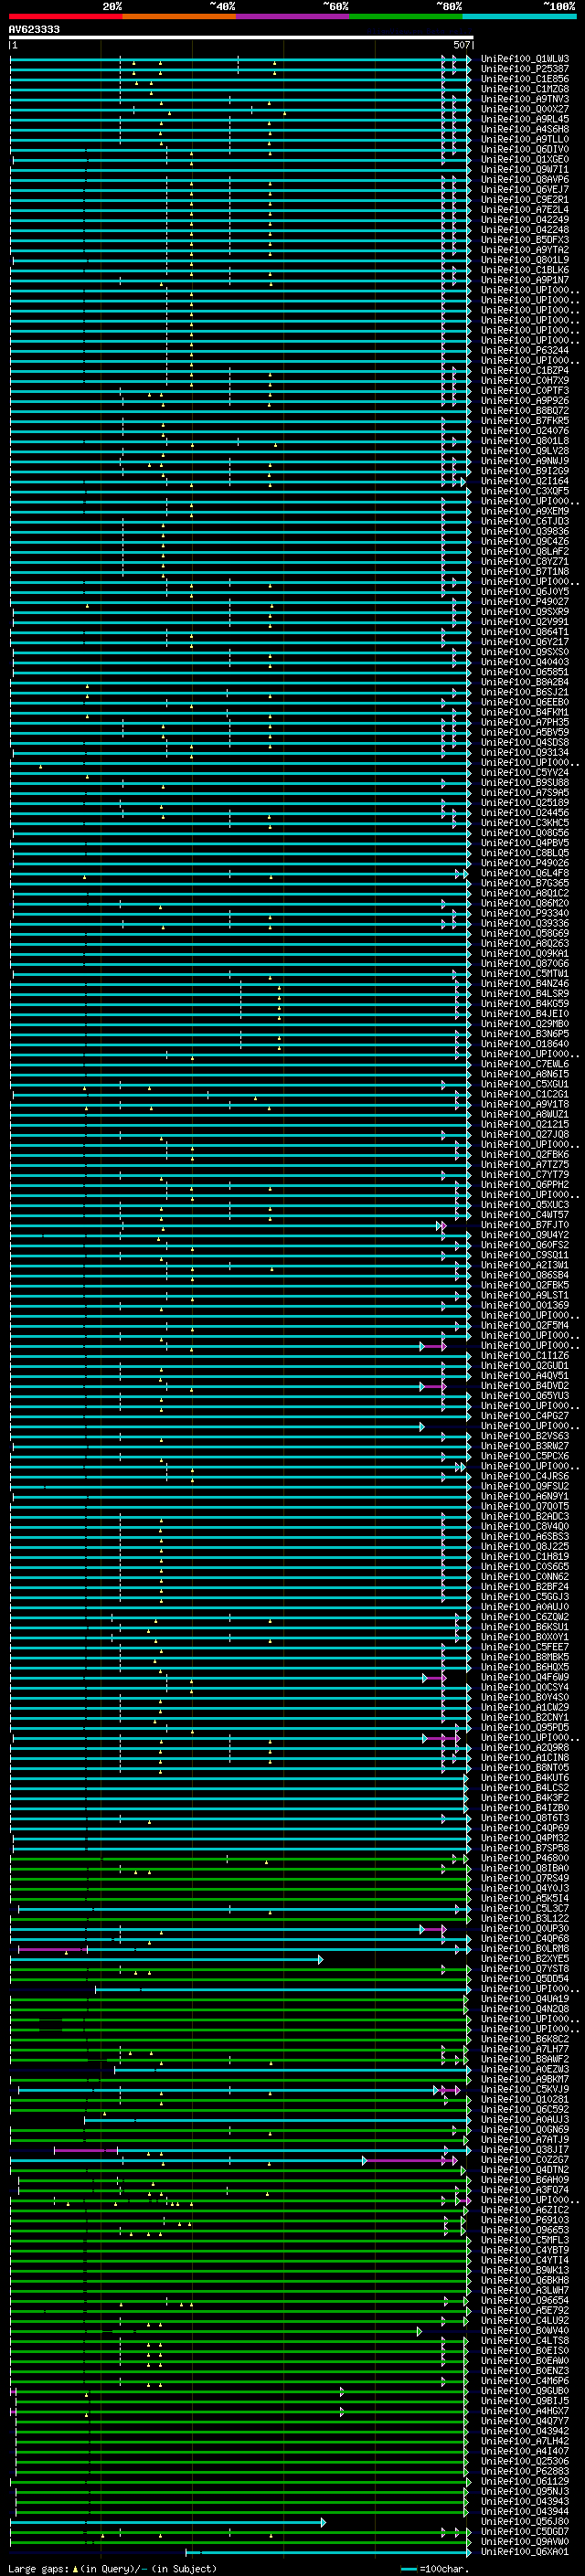Select hit label UniRef100_Q8IBA0
Viewport: 585px width, 2576px height.
pyautogui.click(x=525, y=1868)
